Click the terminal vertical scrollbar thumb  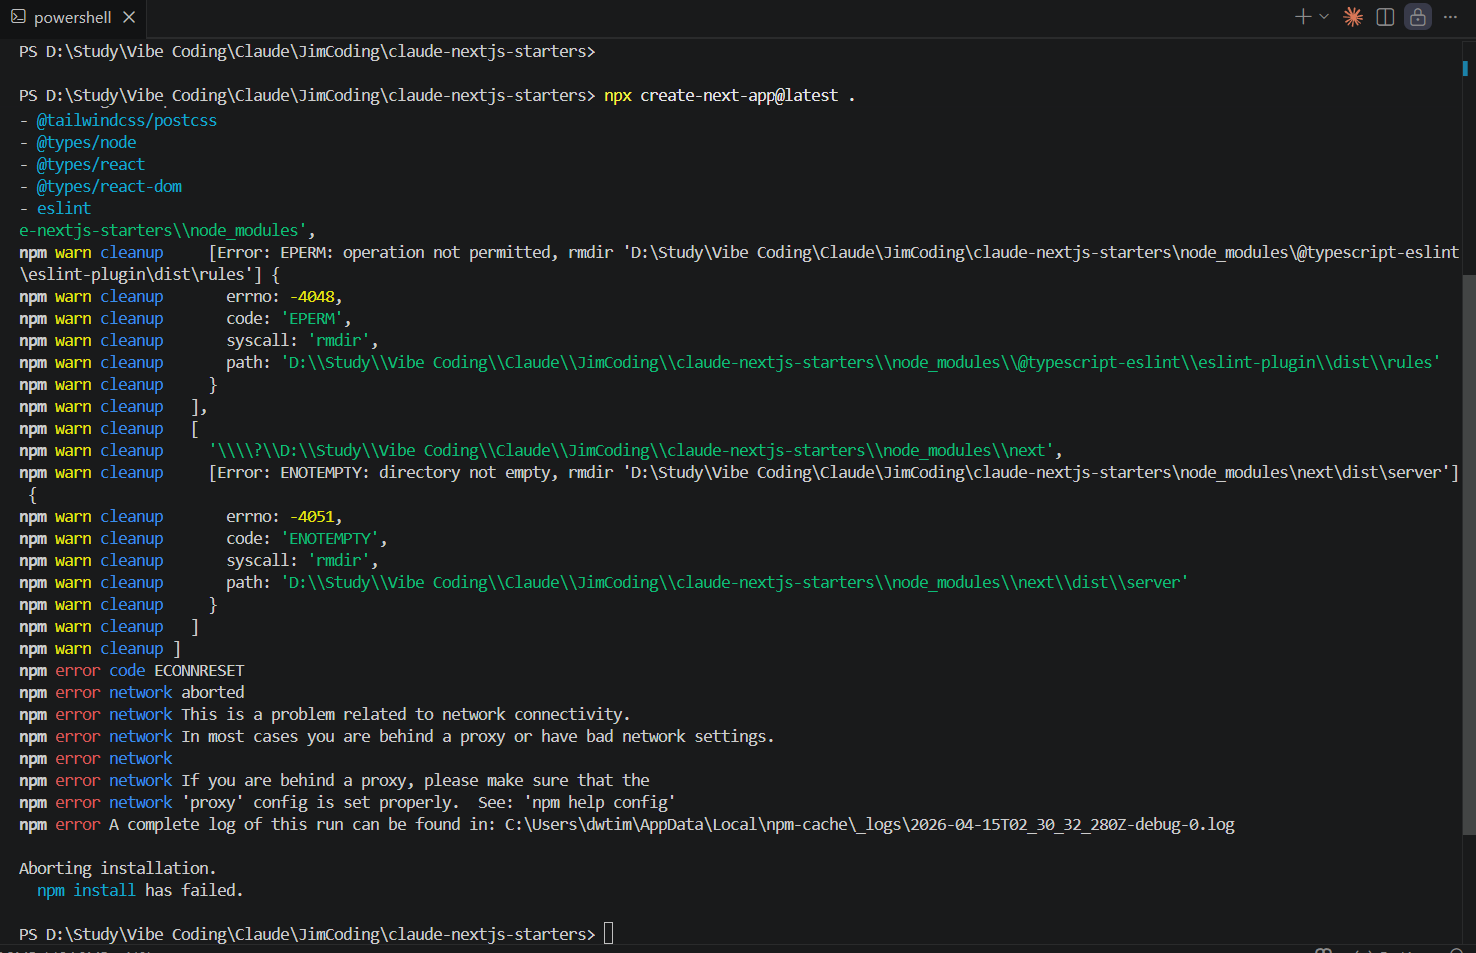[x=1468, y=450]
